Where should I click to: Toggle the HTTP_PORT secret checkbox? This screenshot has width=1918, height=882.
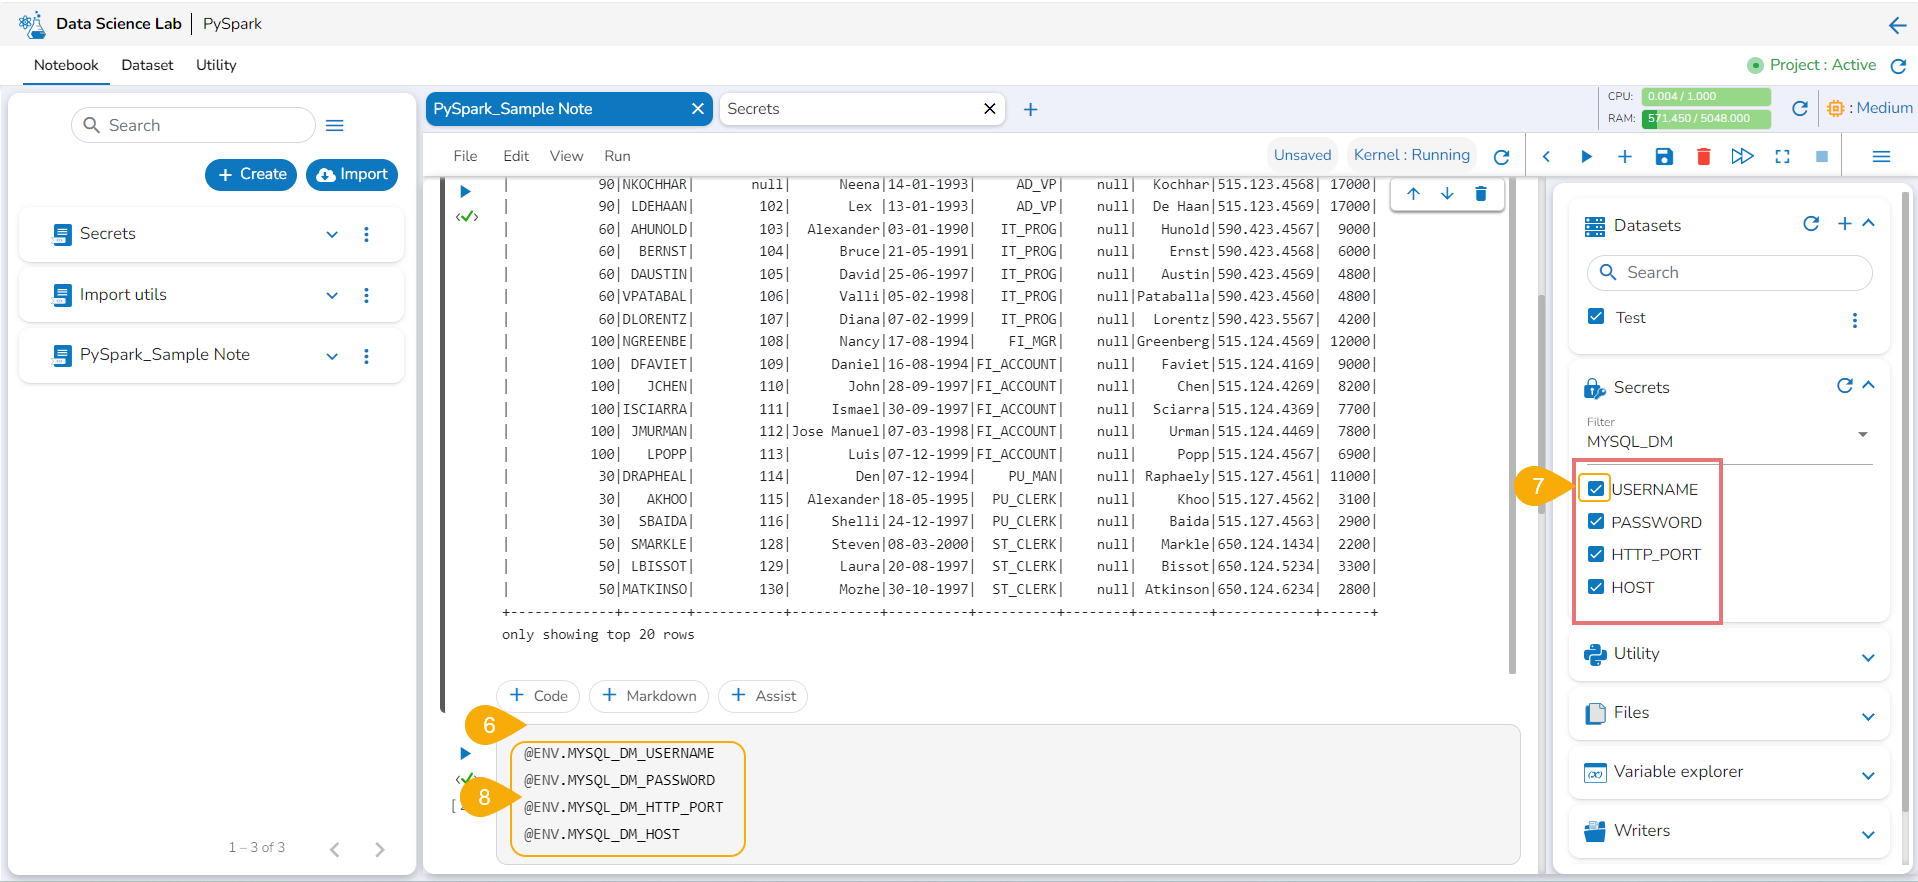[1596, 554]
